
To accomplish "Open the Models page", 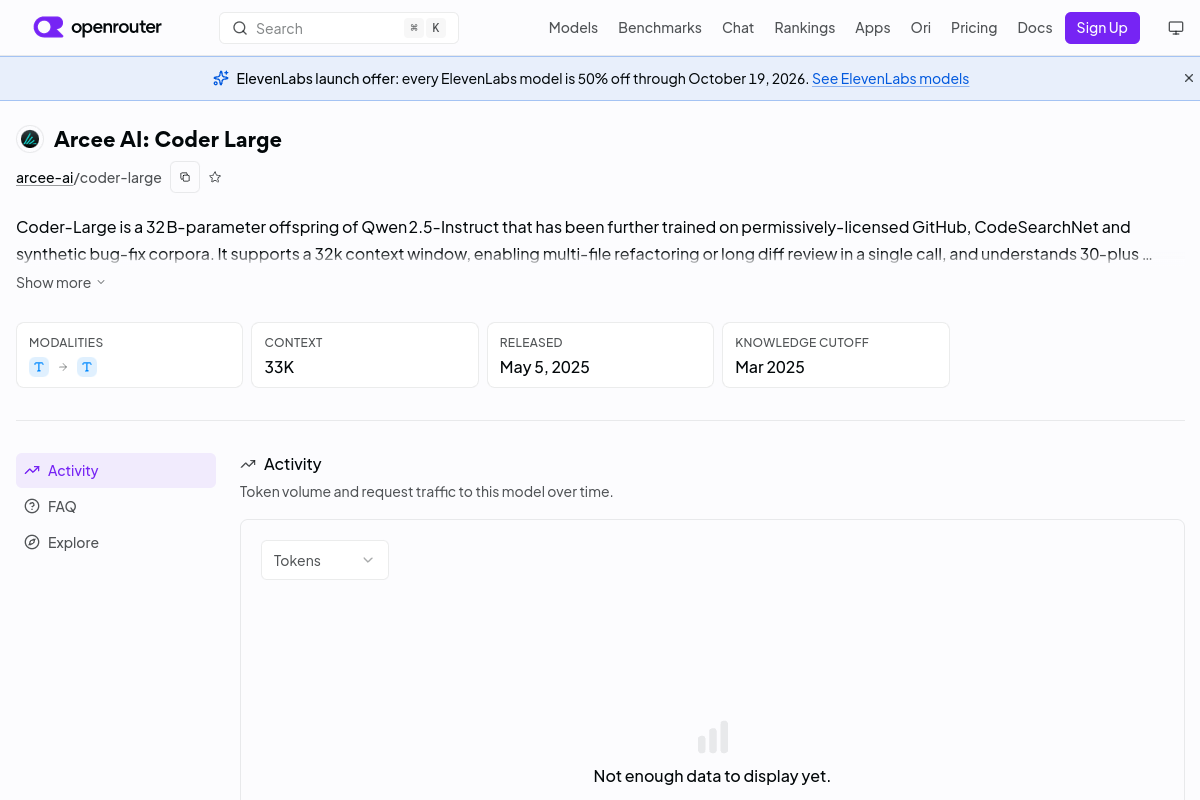I will (x=573, y=28).
